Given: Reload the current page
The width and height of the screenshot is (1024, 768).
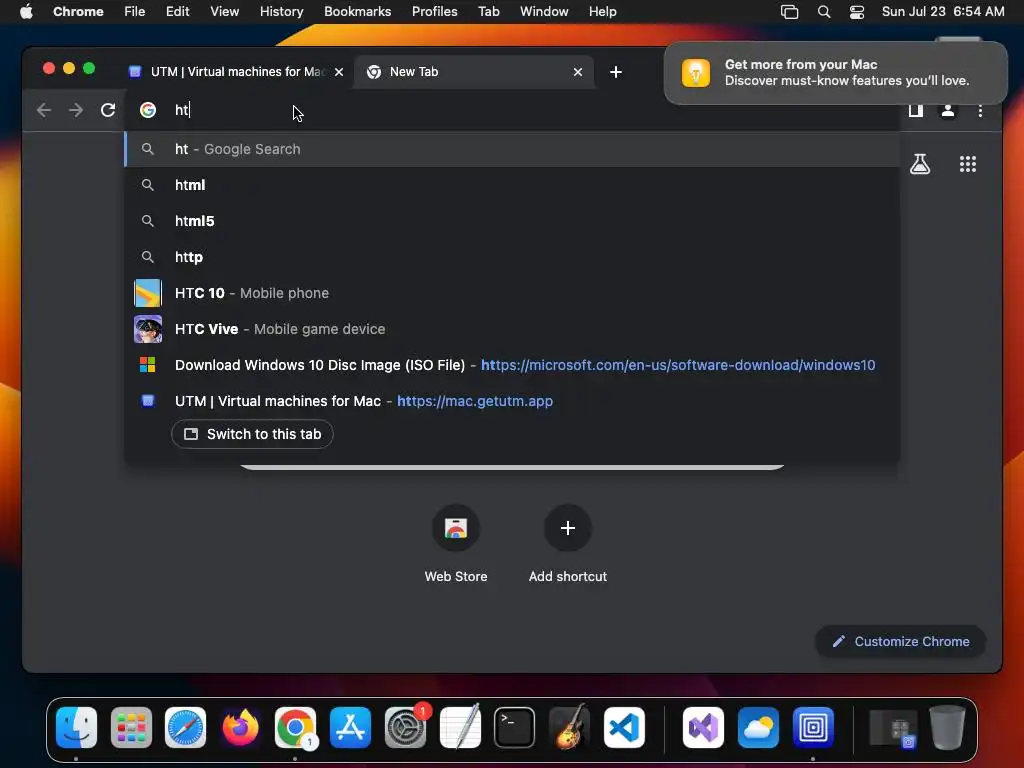Looking at the screenshot, I should pos(108,110).
